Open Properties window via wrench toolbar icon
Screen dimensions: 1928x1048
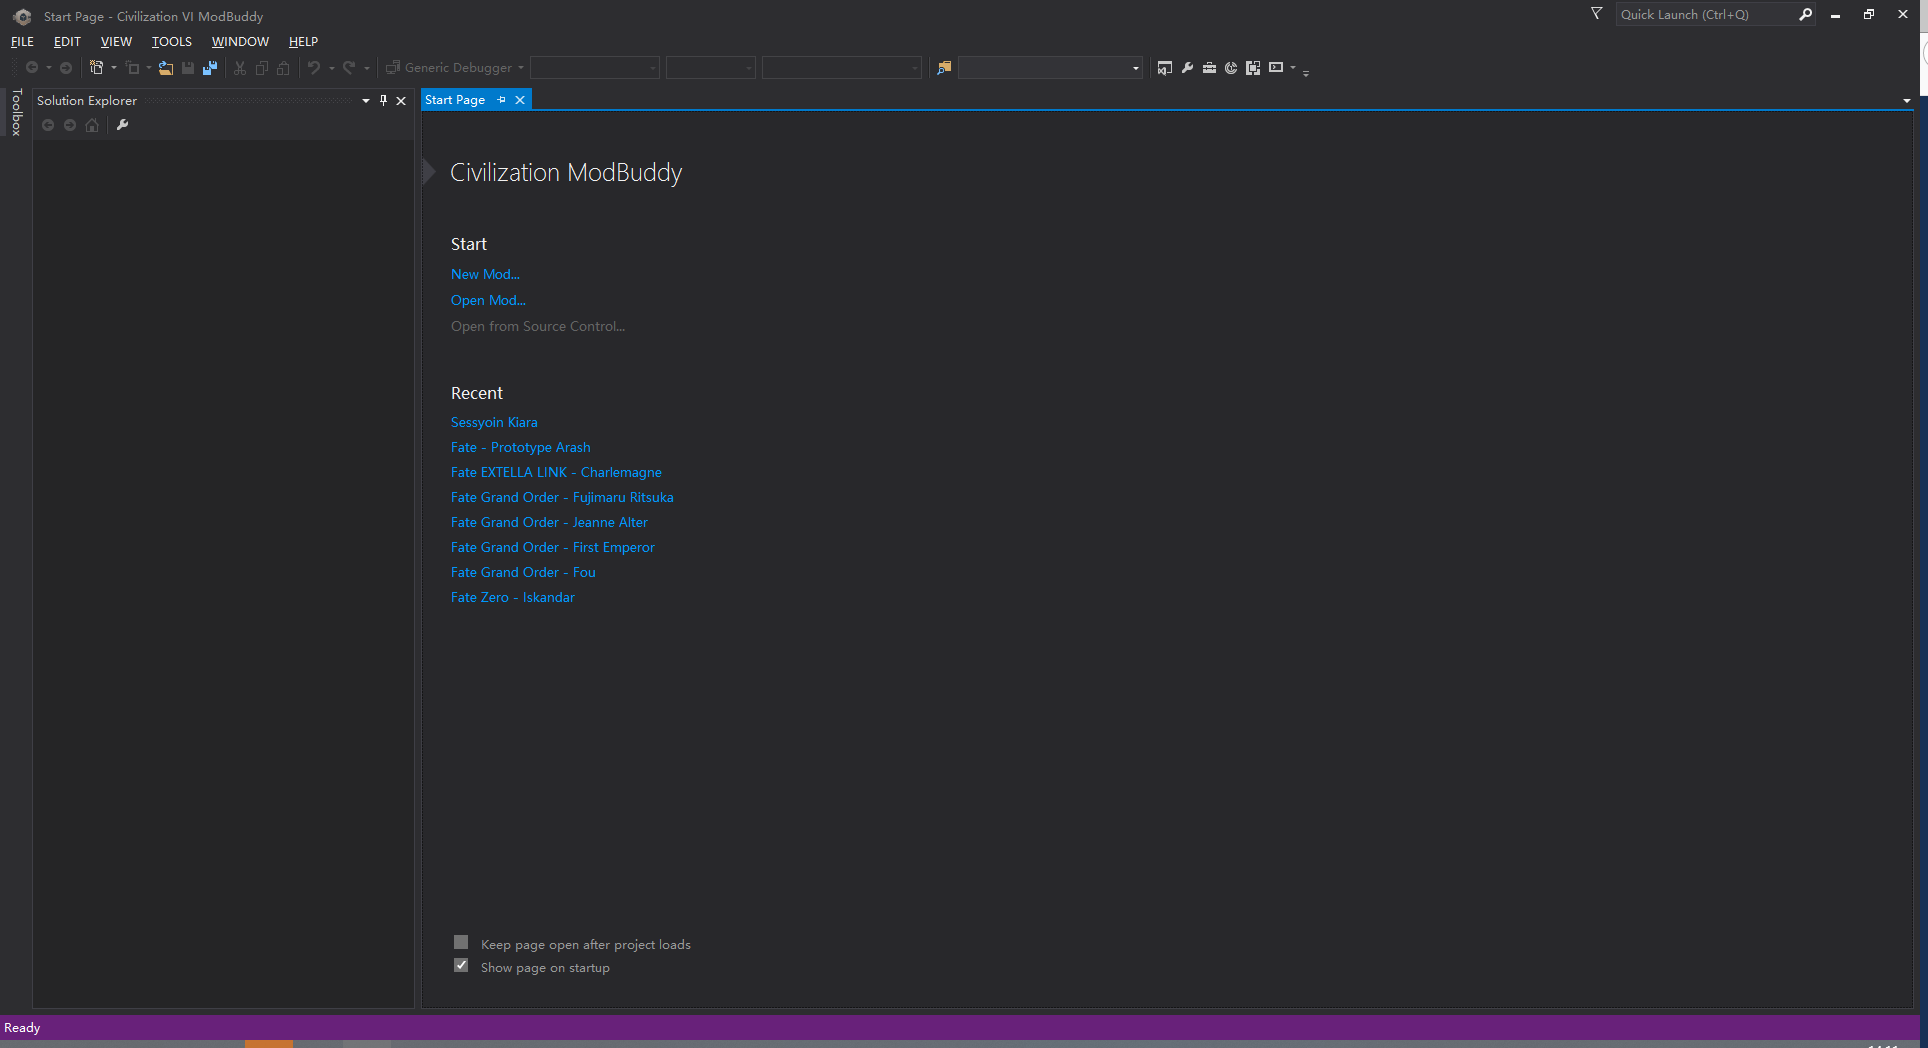tap(1187, 68)
